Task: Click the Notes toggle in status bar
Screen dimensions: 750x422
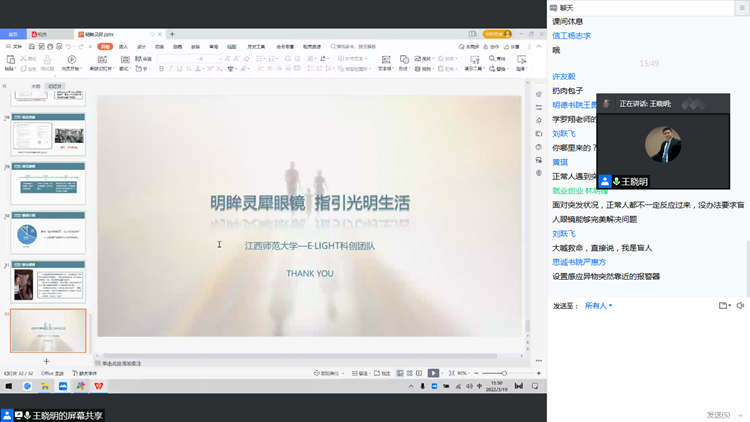Action: click(360, 373)
